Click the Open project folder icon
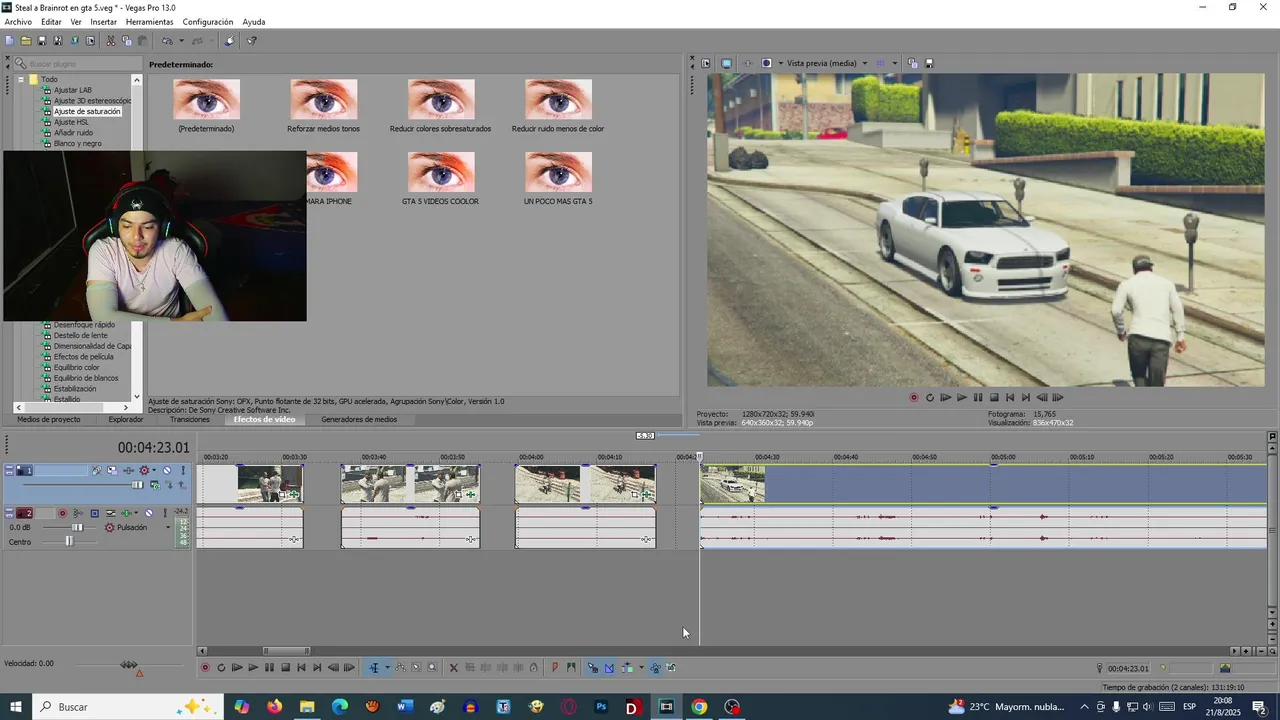Viewport: 1280px width, 720px height. pos(25,41)
